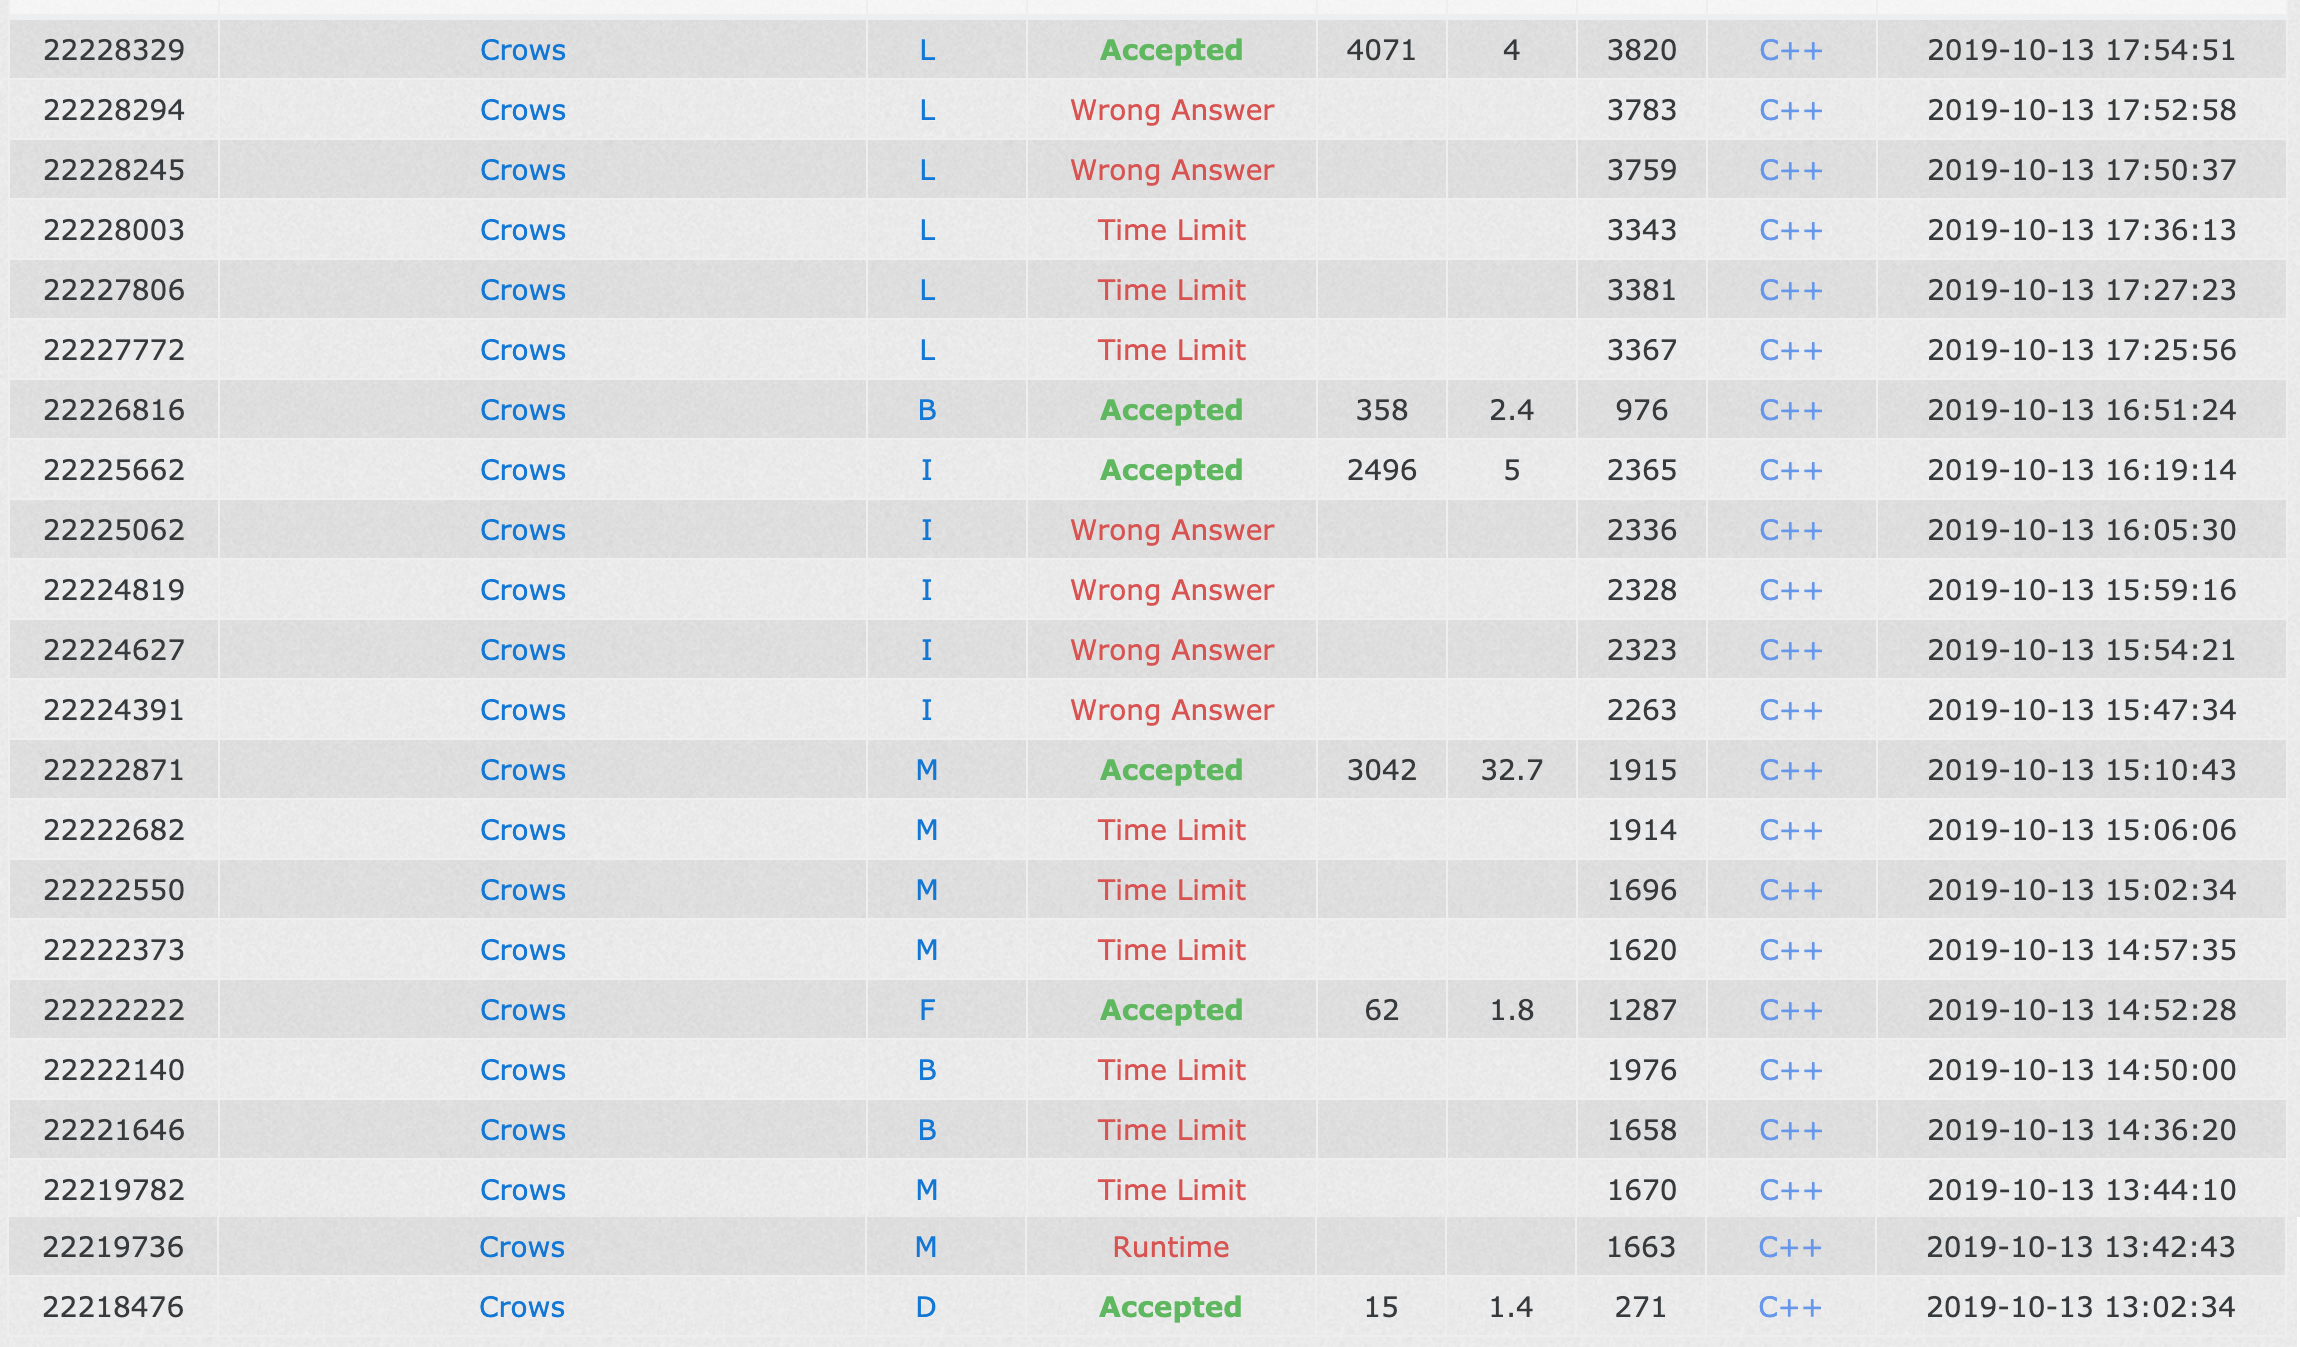The width and height of the screenshot is (2300, 1347).
Task: Open problem L link for run 22228294
Action: [927, 110]
